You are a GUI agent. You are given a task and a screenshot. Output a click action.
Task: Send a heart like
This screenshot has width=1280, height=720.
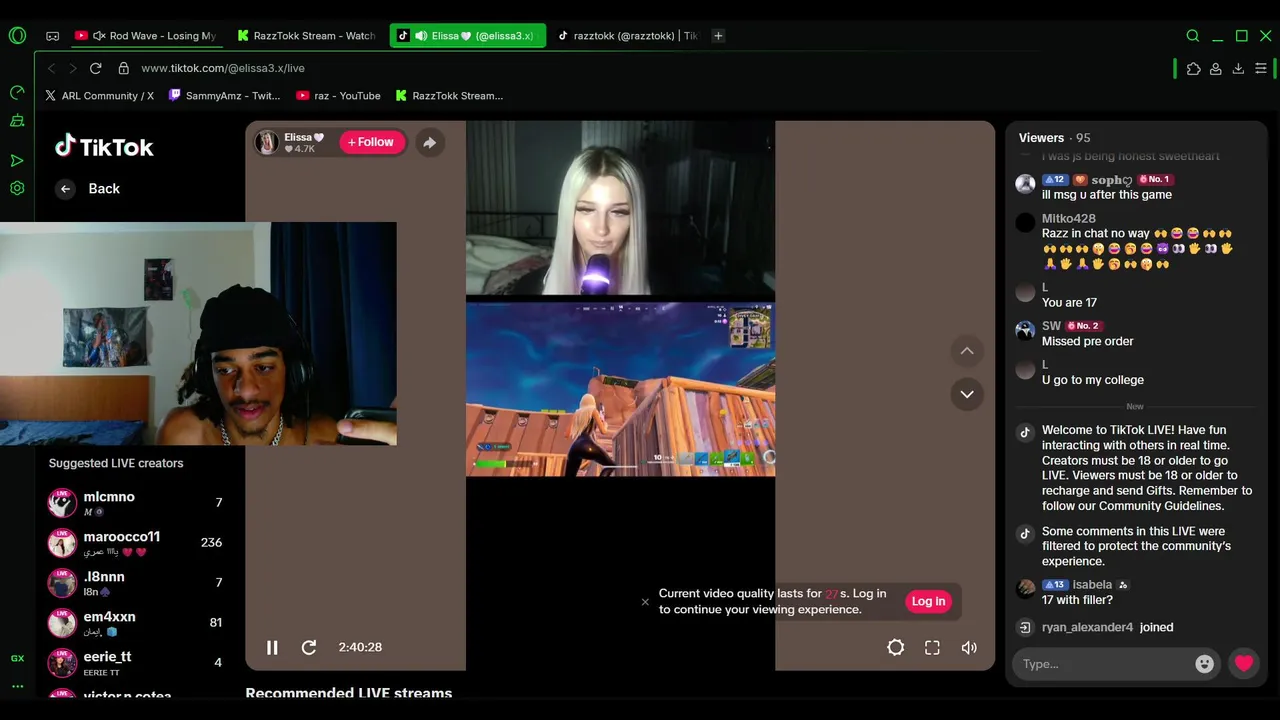click(x=1244, y=663)
